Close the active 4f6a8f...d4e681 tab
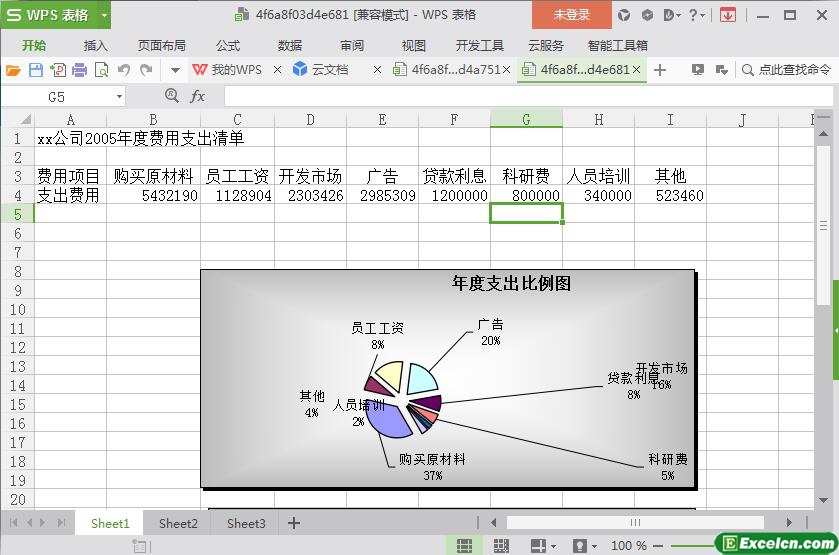This screenshot has height=555, width=839. [x=636, y=70]
